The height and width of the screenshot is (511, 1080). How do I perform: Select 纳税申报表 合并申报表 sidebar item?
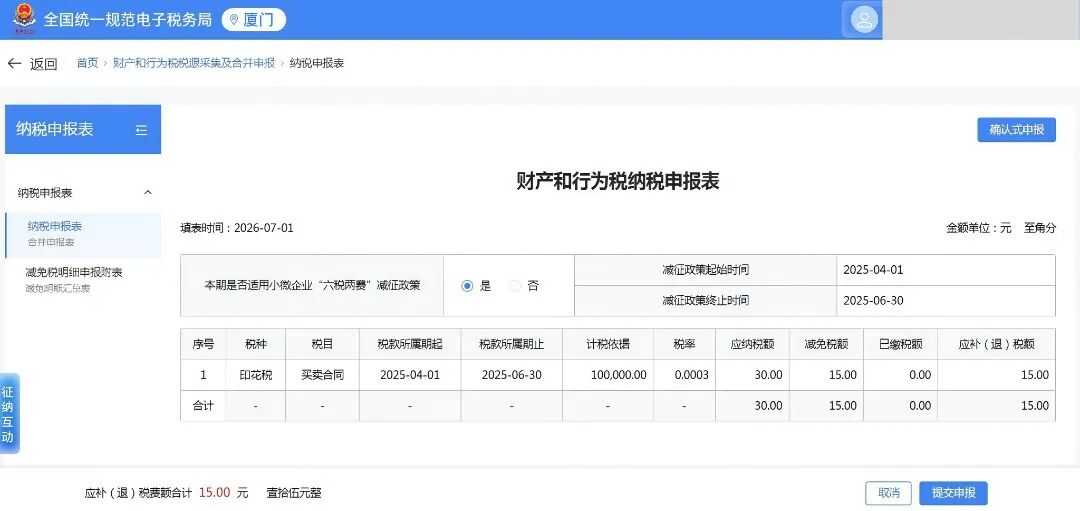point(83,234)
